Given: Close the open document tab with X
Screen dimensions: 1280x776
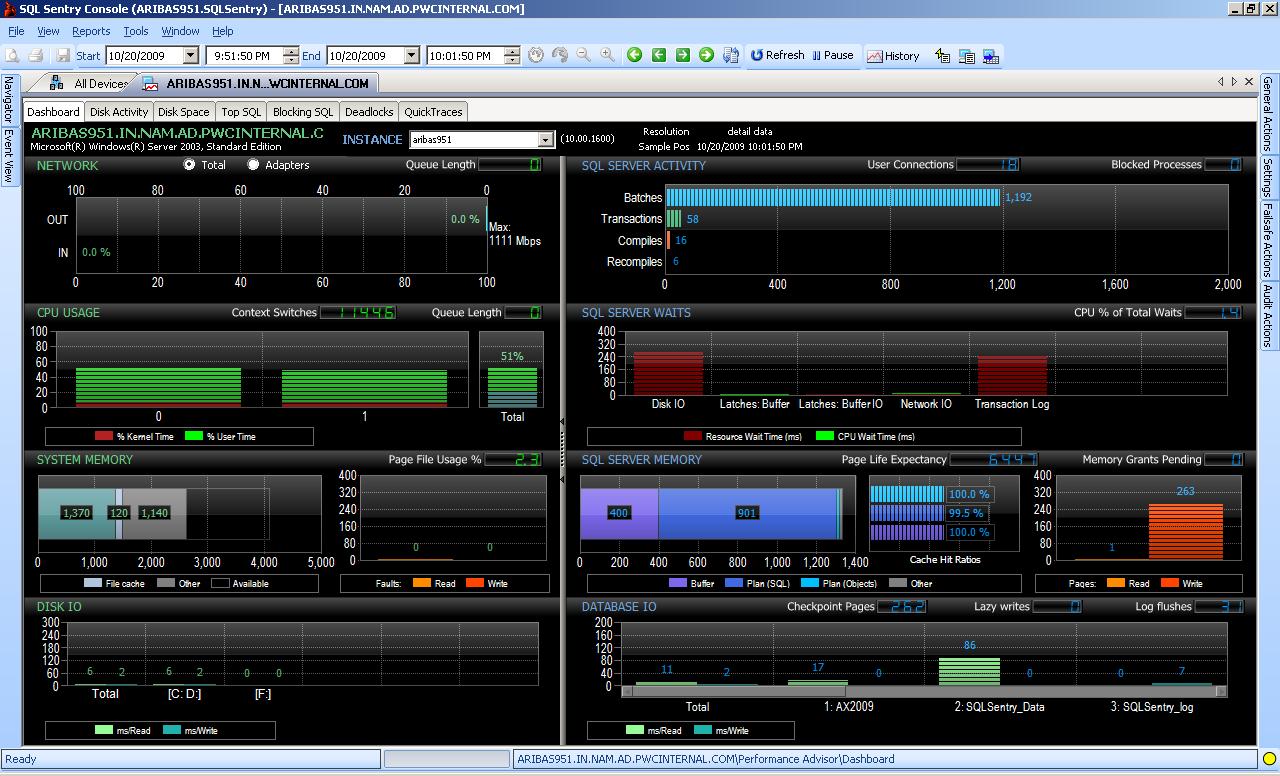Looking at the screenshot, I should (1248, 82).
